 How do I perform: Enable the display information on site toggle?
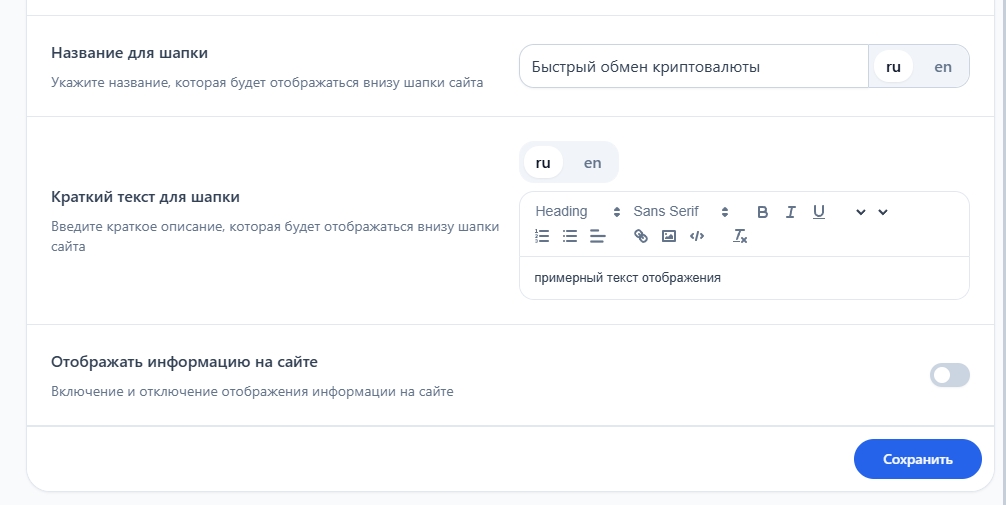point(949,375)
